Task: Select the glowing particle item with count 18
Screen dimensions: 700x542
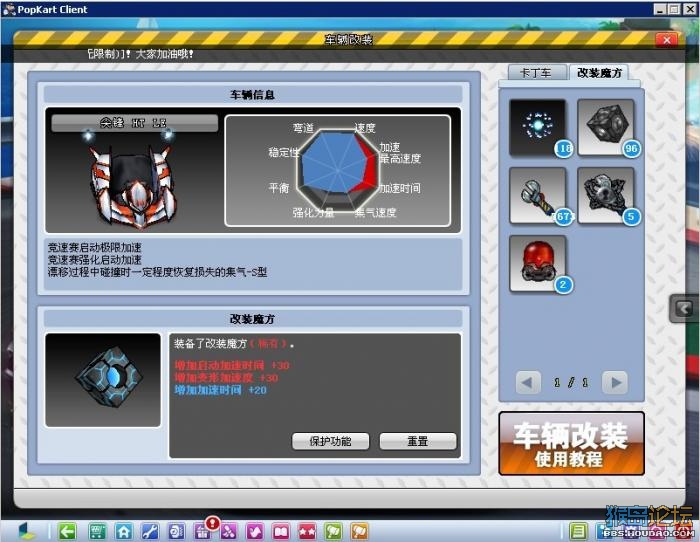Action: [538, 127]
